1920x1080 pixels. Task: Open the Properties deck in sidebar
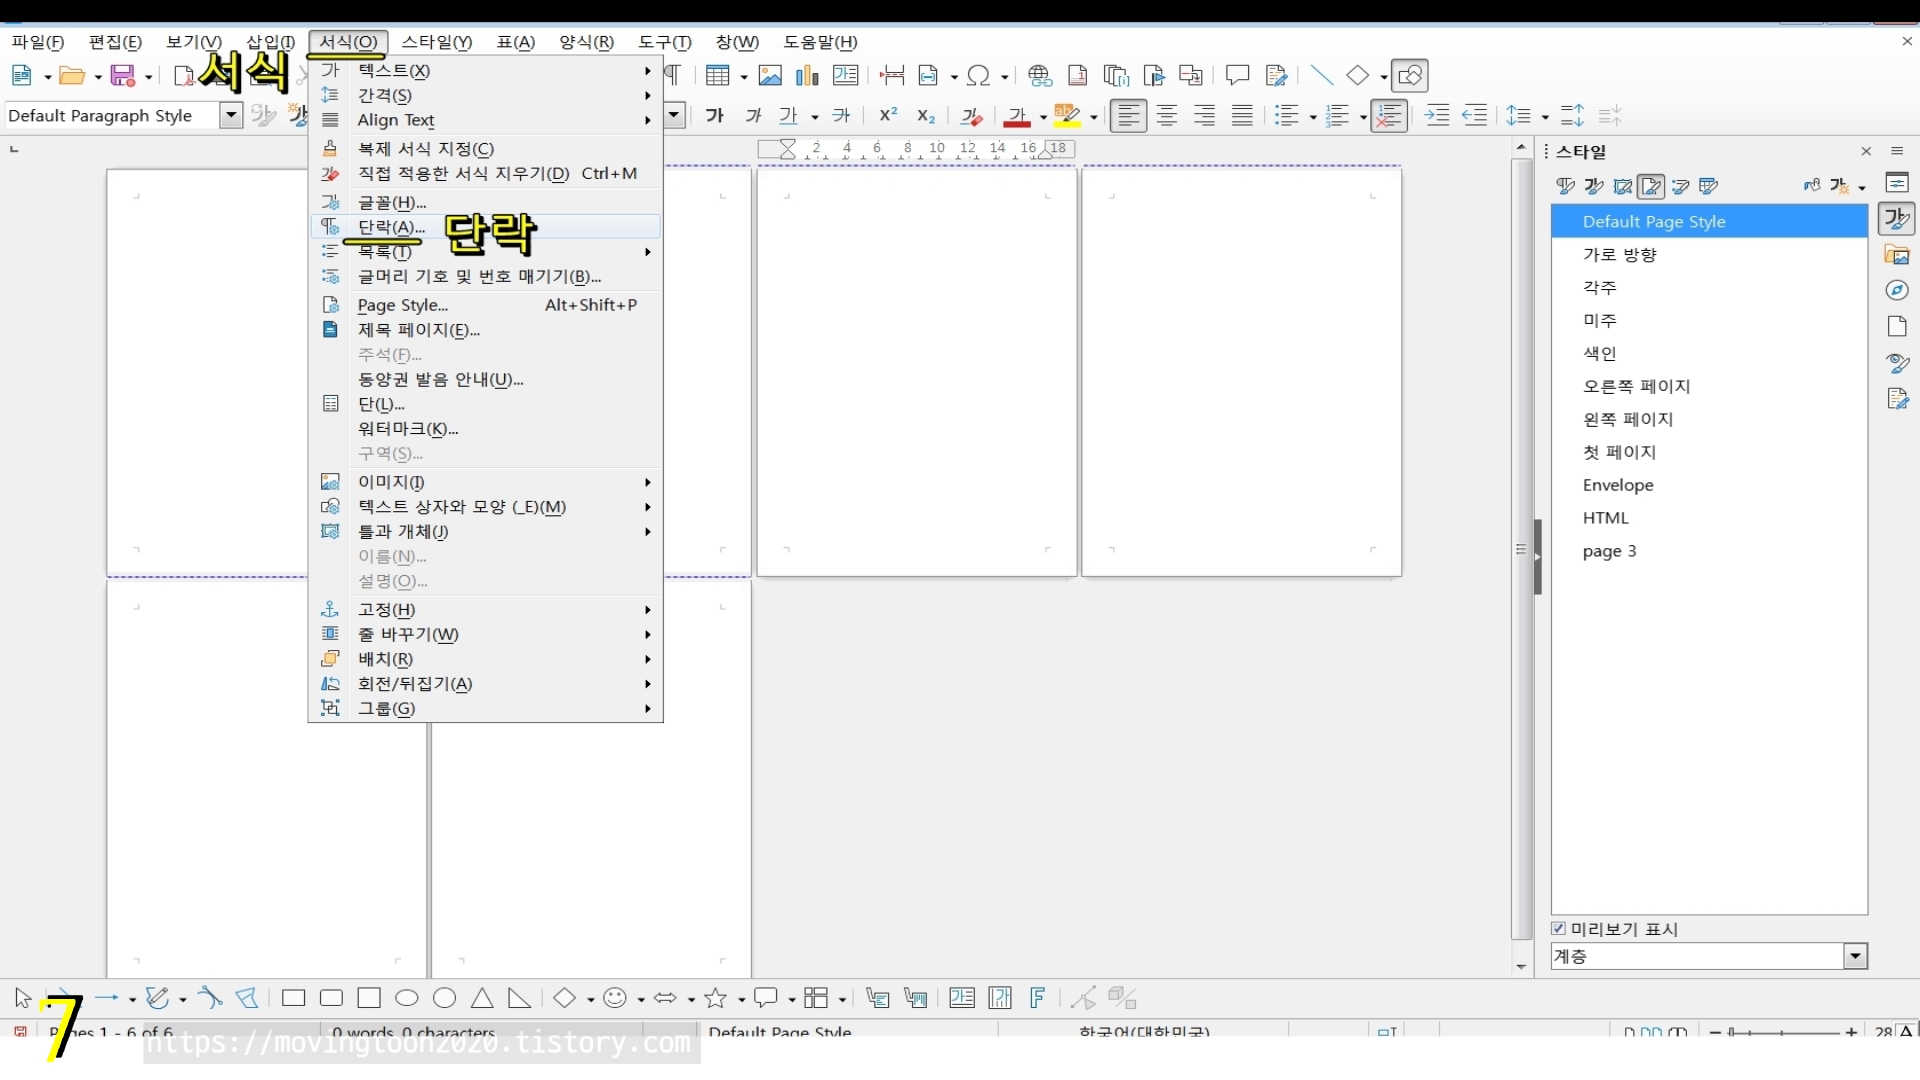[x=1897, y=183]
